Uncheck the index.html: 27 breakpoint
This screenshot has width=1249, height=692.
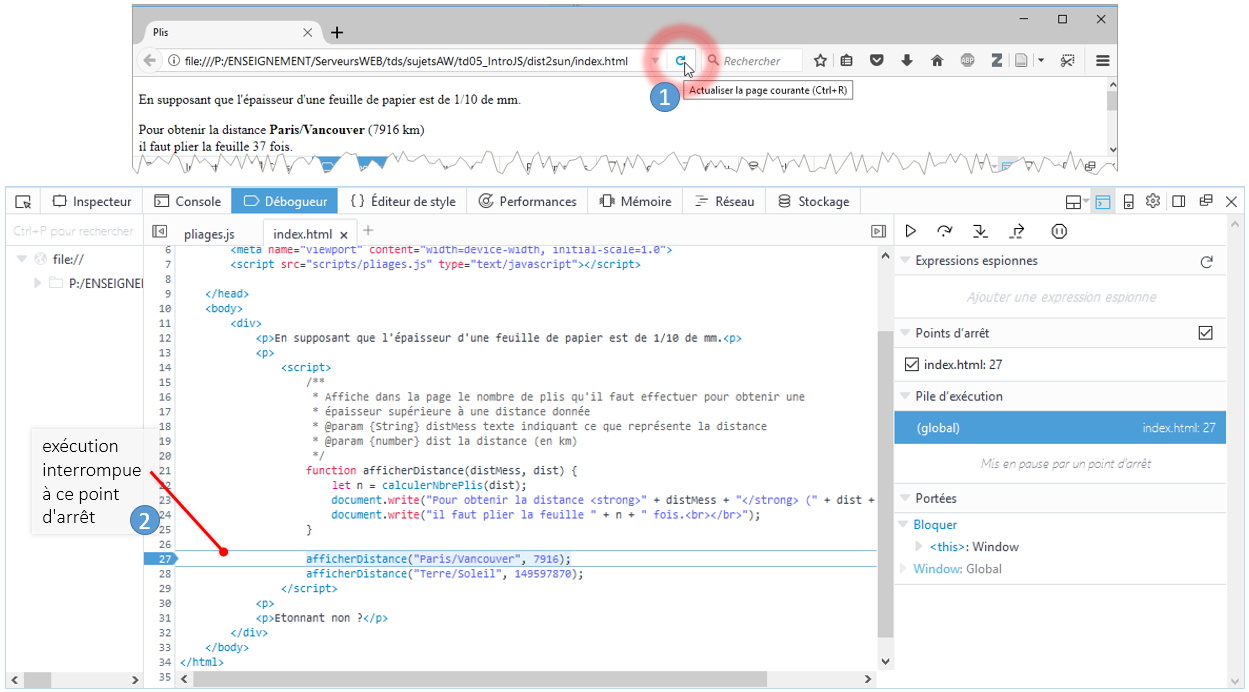[911, 365]
